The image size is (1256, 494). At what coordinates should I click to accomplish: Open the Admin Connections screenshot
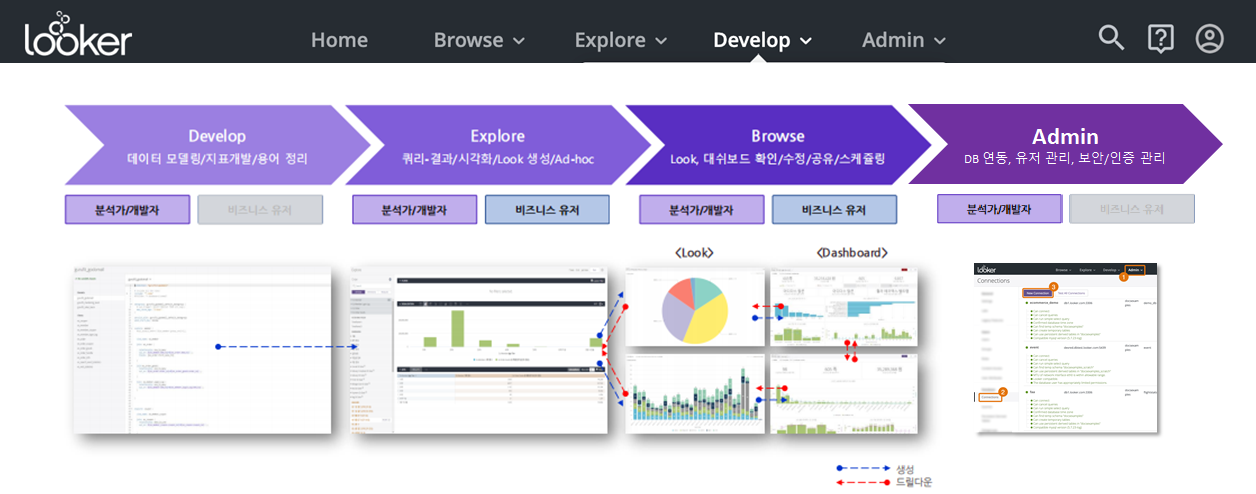(x=1066, y=348)
